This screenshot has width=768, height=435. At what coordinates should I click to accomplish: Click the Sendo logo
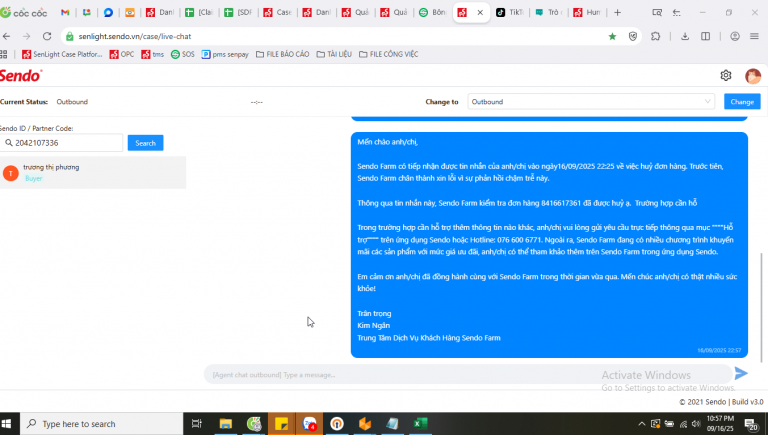click(x=21, y=76)
